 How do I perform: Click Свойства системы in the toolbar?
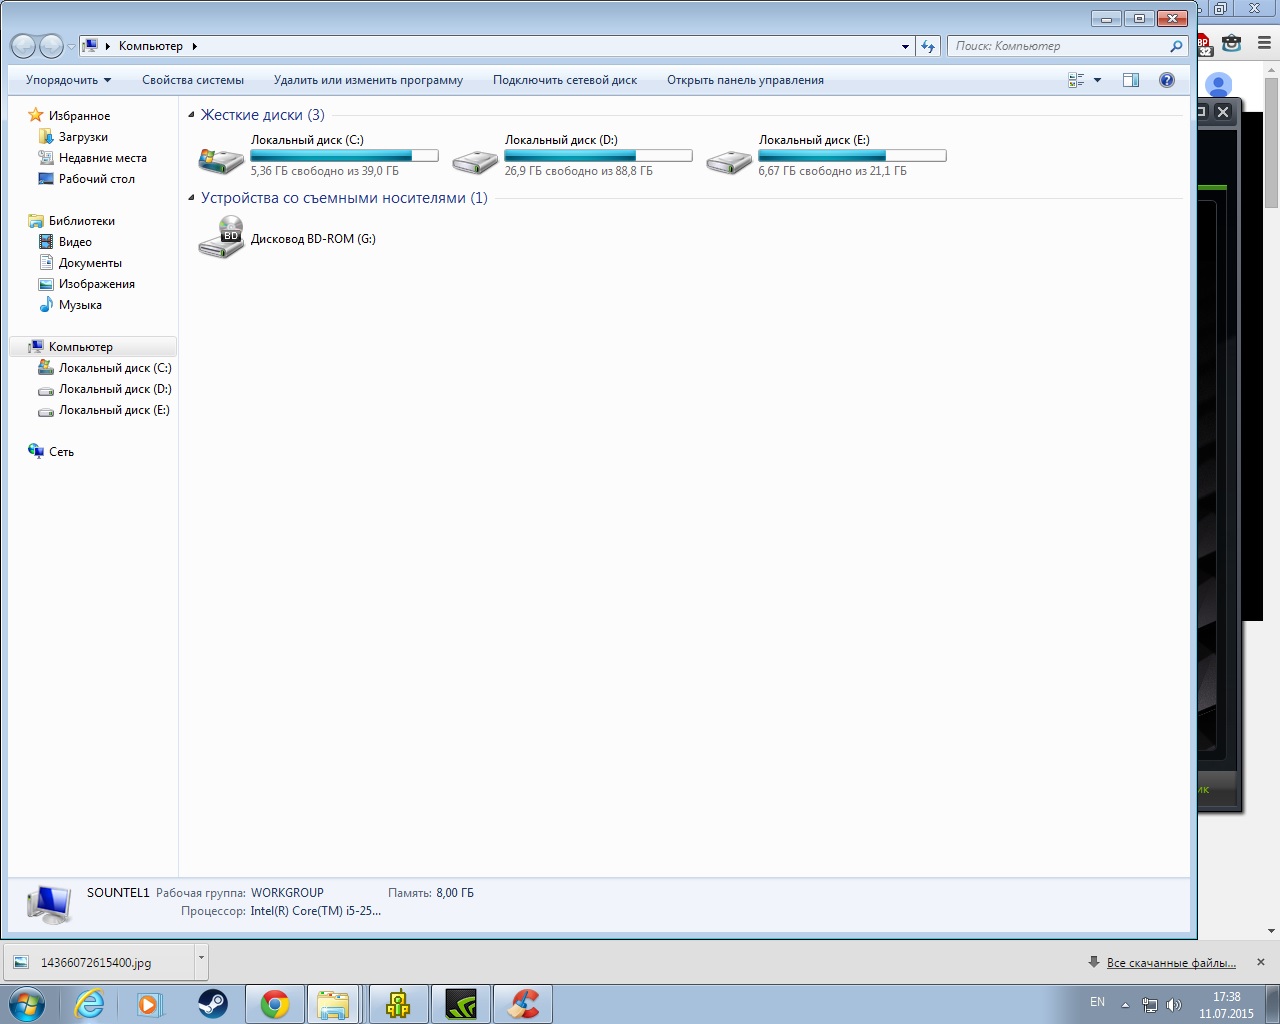pyautogui.click(x=193, y=80)
